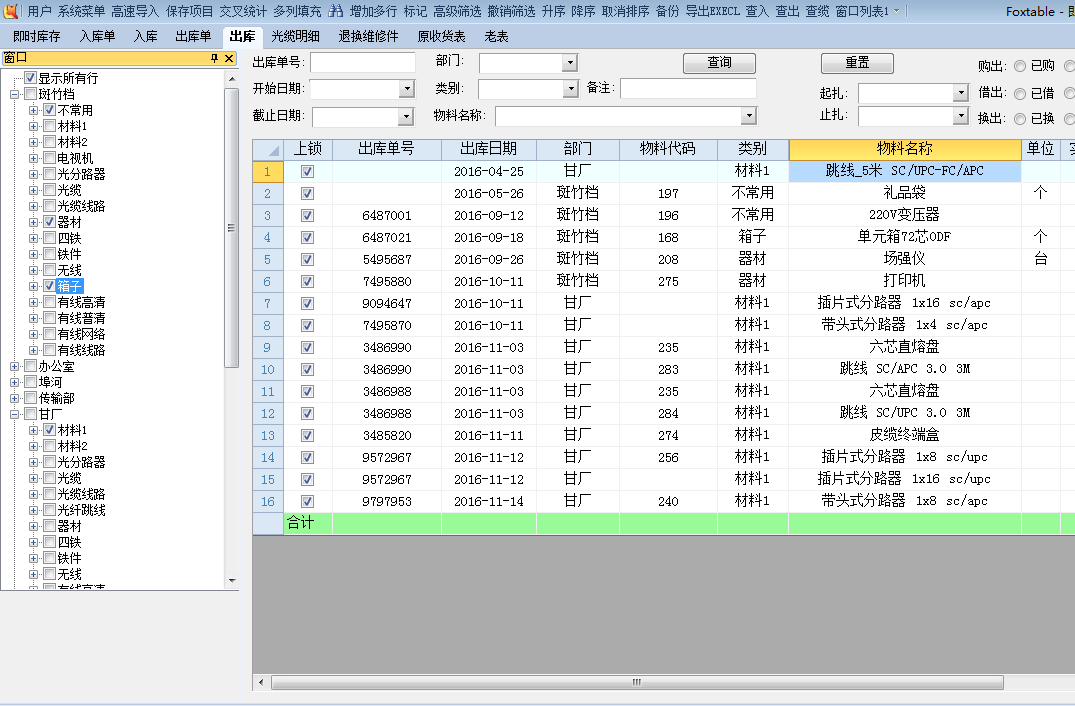The width and height of the screenshot is (1075, 706).
Task: Switch to the 光缆明细 tab
Action: click(295, 36)
